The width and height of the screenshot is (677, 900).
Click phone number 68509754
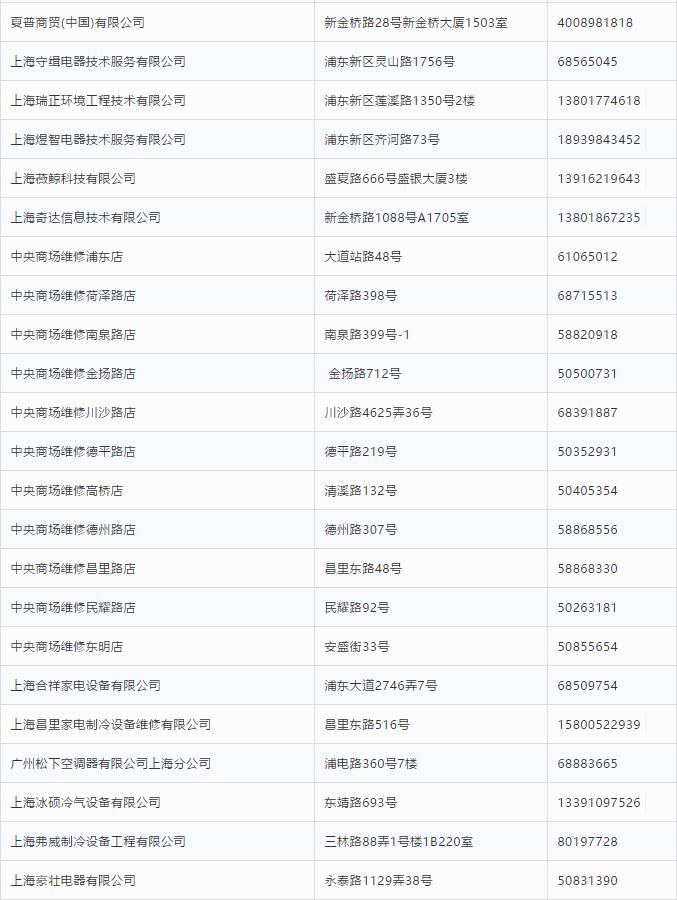click(587, 686)
